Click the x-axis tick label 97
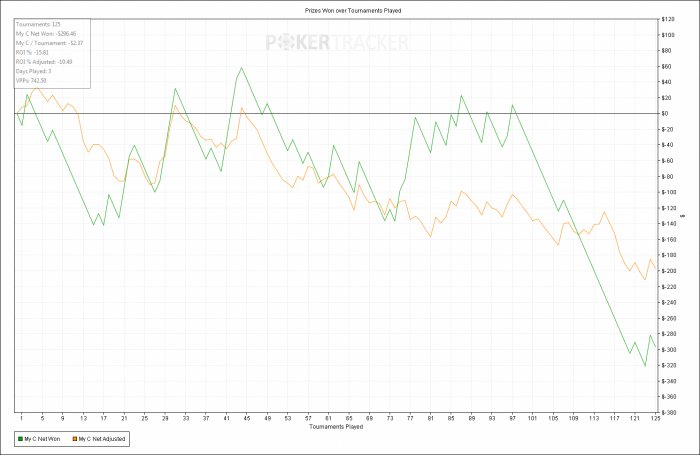This screenshot has width=700, height=455. pos(512,418)
